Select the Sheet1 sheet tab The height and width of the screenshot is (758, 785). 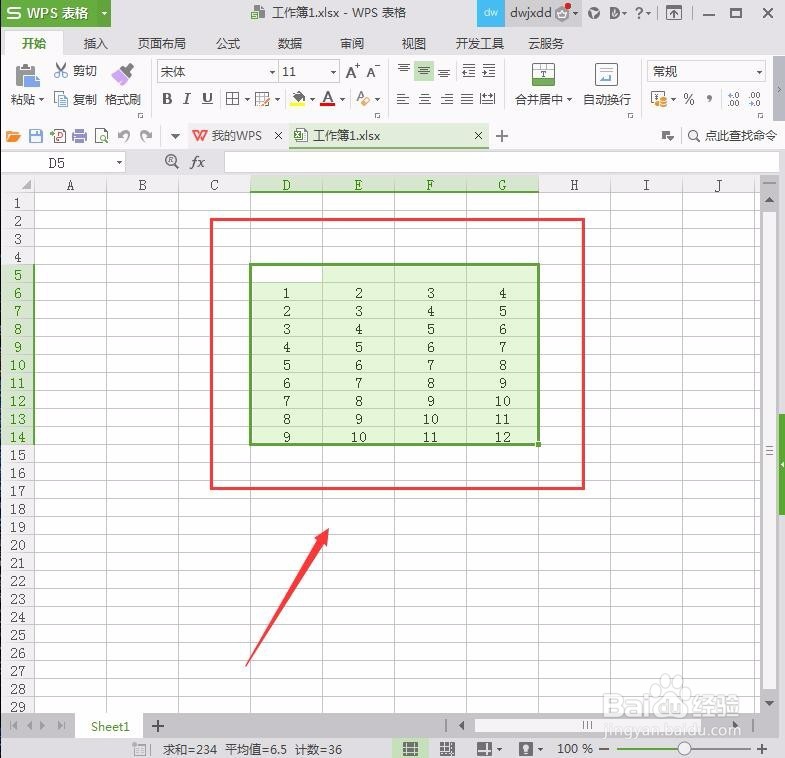tap(110, 726)
